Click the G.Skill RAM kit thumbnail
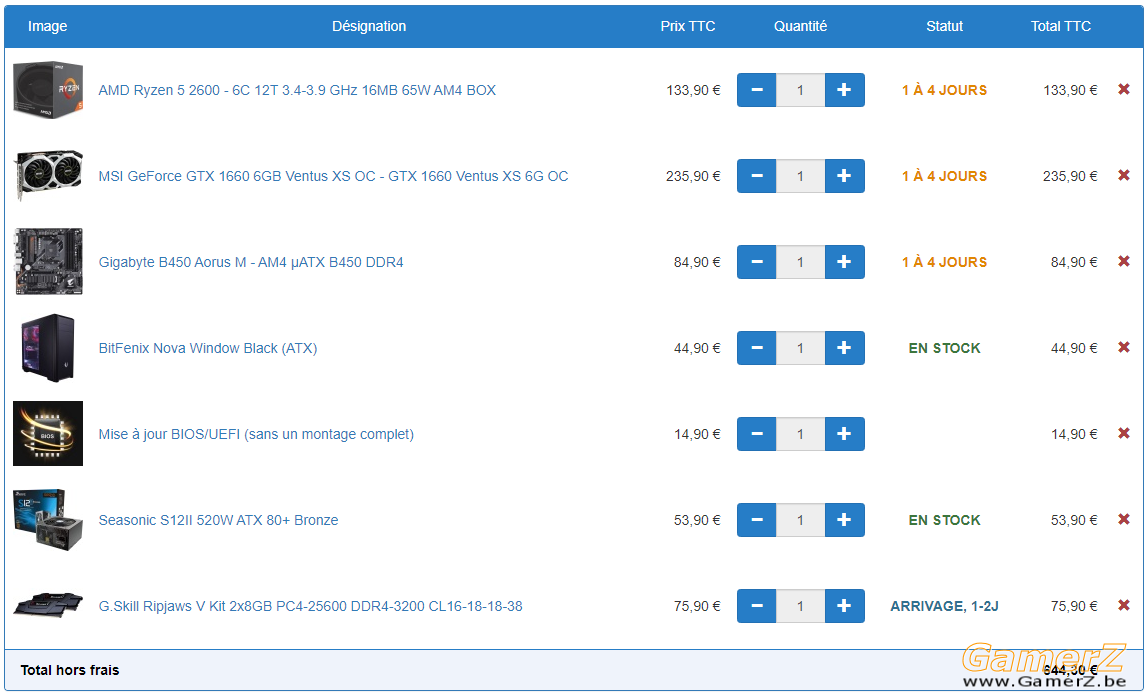The image size is (1147, 697). point(48,606)
